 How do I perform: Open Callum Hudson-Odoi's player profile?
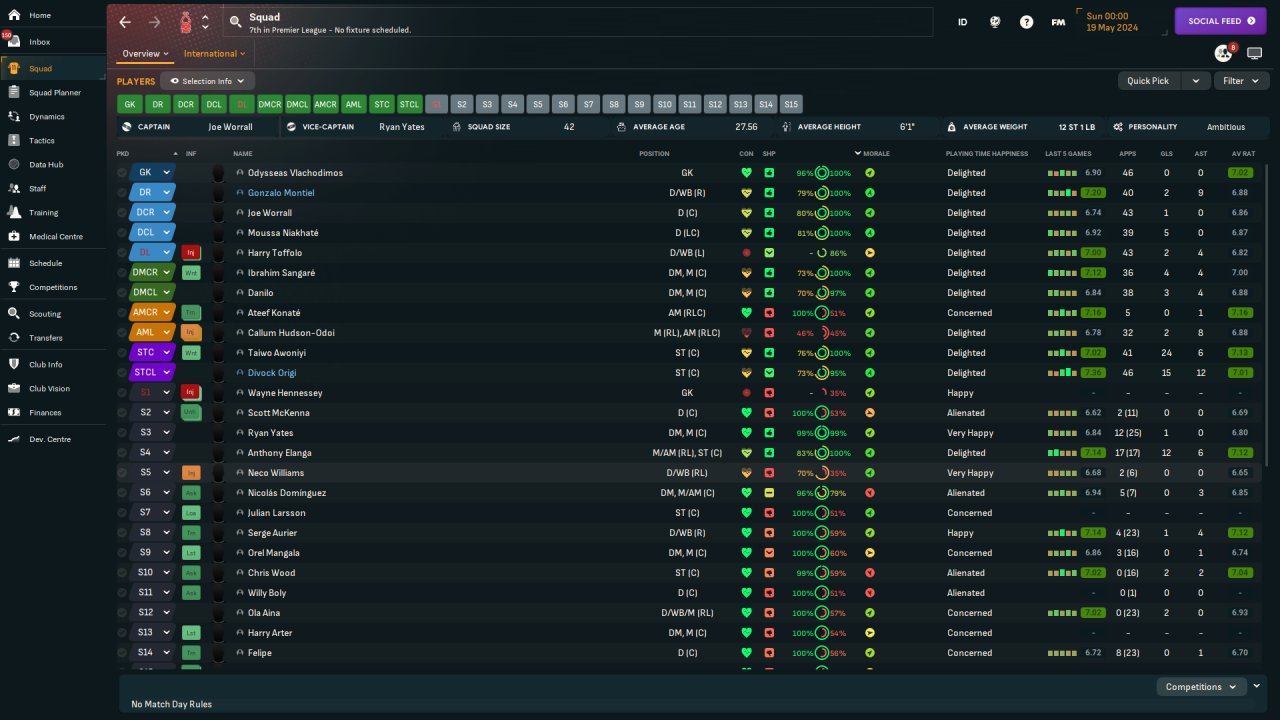point(290,333)
